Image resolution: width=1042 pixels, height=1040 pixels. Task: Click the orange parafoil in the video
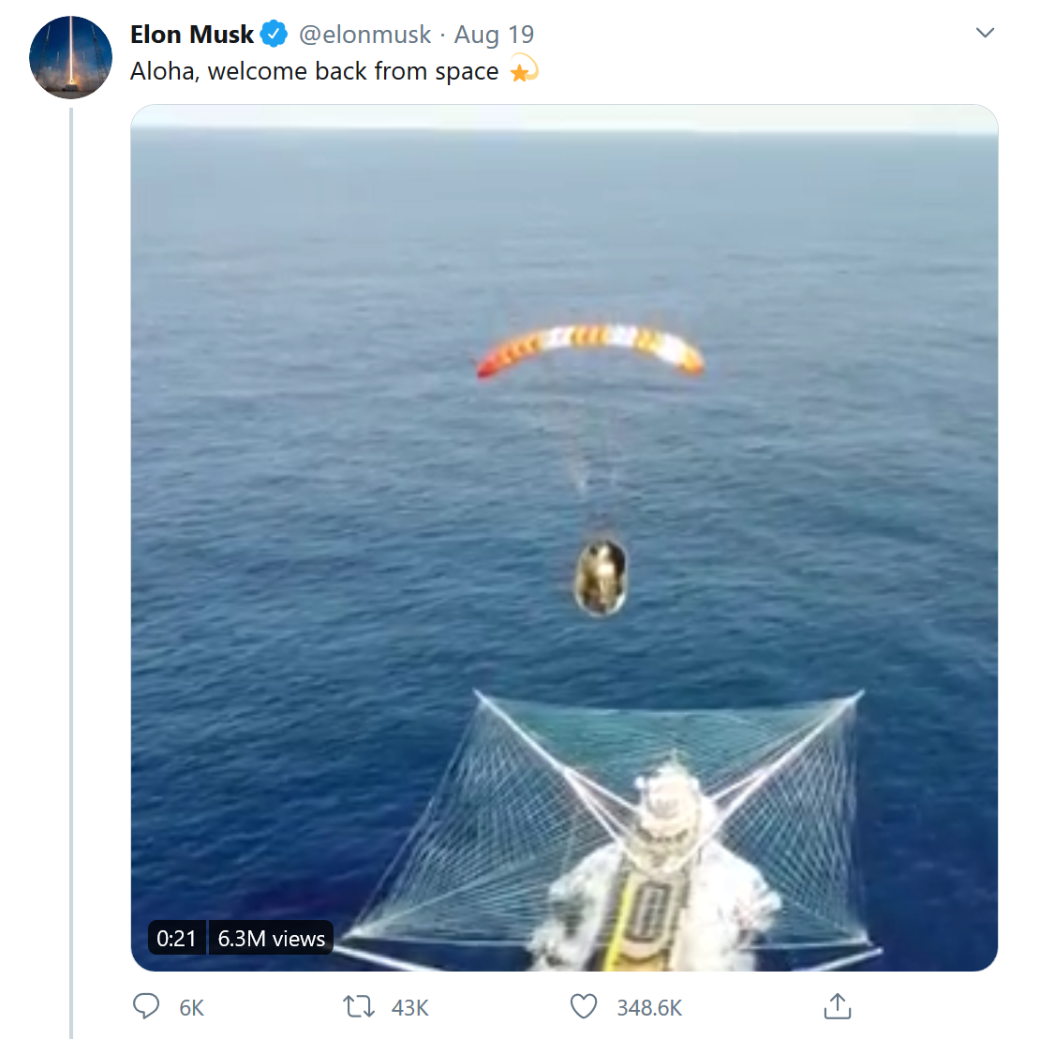click(590, 346)
